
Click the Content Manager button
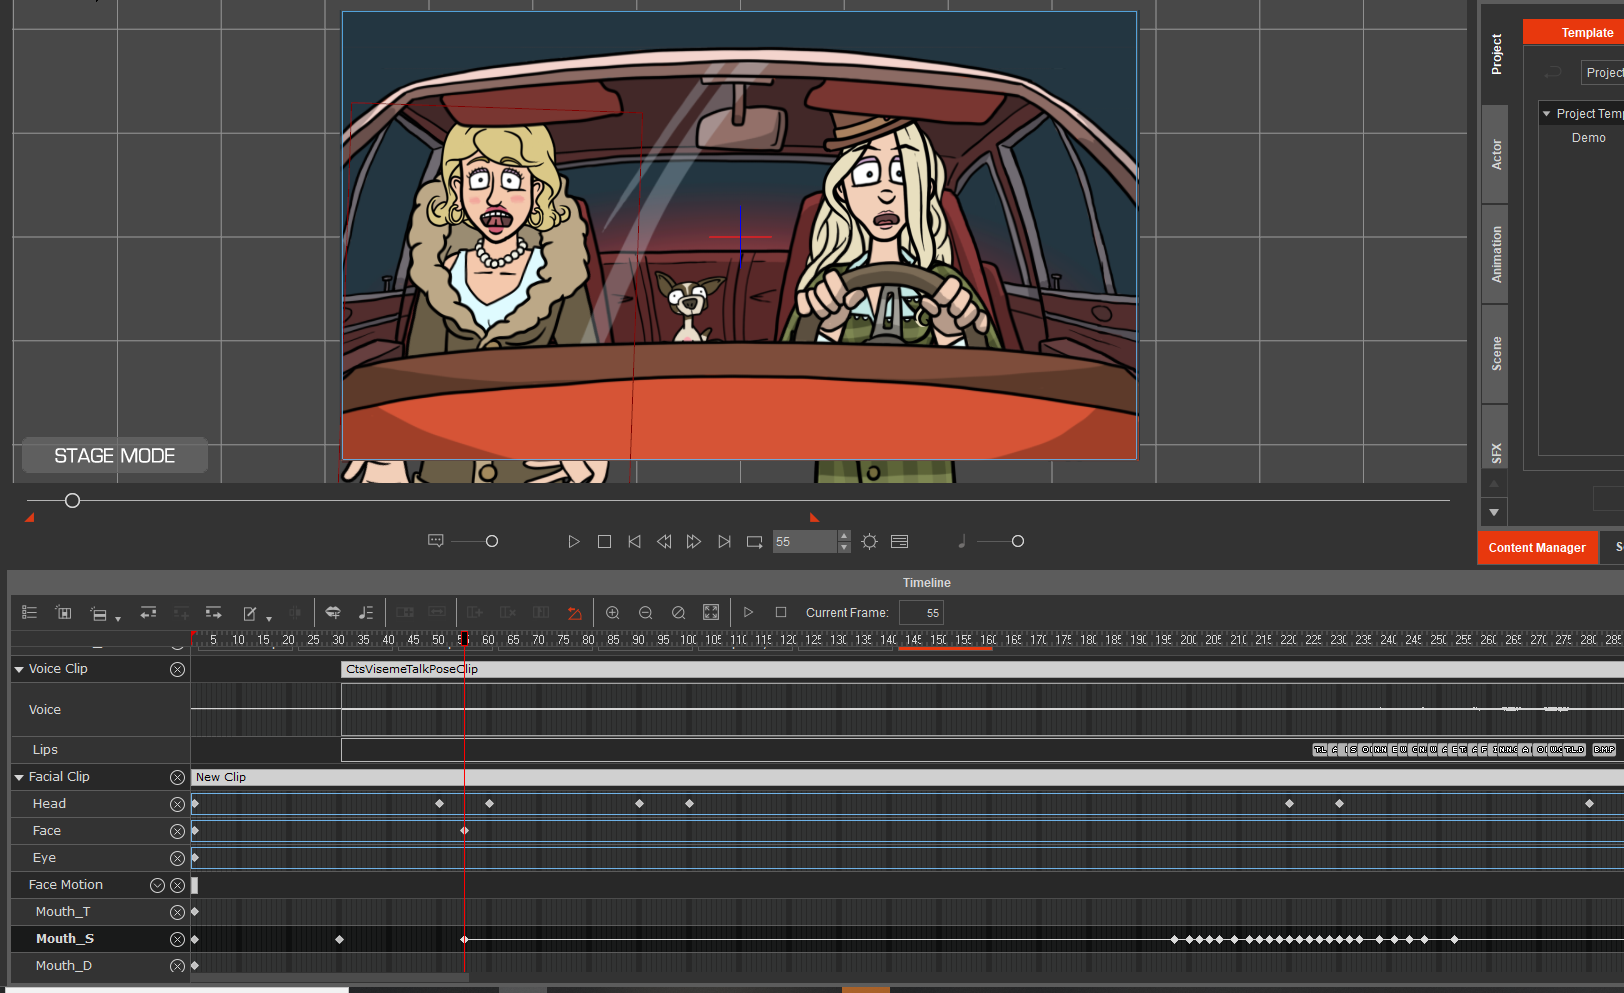click(x=1536, y=548)
